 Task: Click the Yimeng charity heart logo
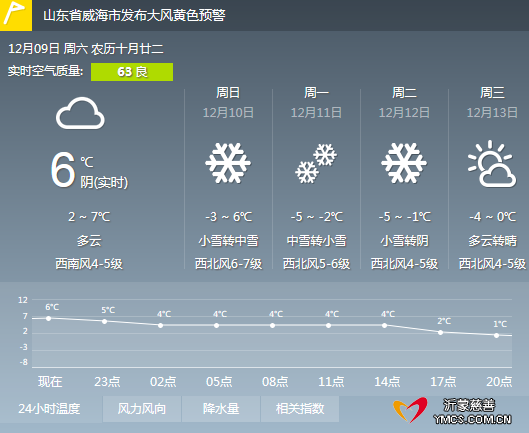click(411, 409)
